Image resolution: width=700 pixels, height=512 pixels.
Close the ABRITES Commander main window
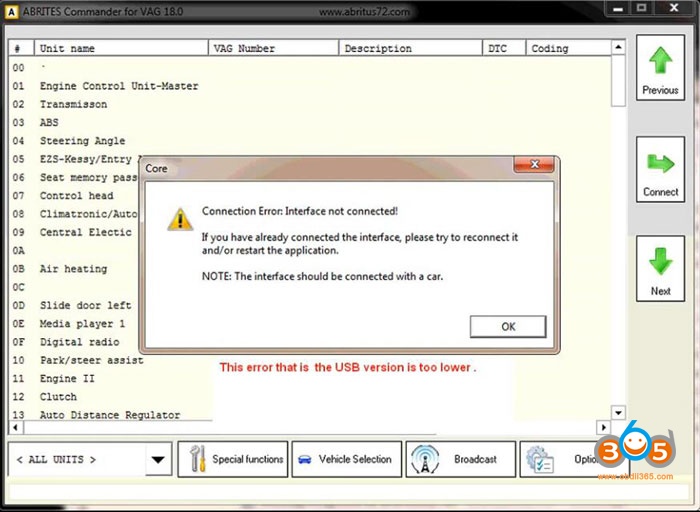click(x=674, y=8)
